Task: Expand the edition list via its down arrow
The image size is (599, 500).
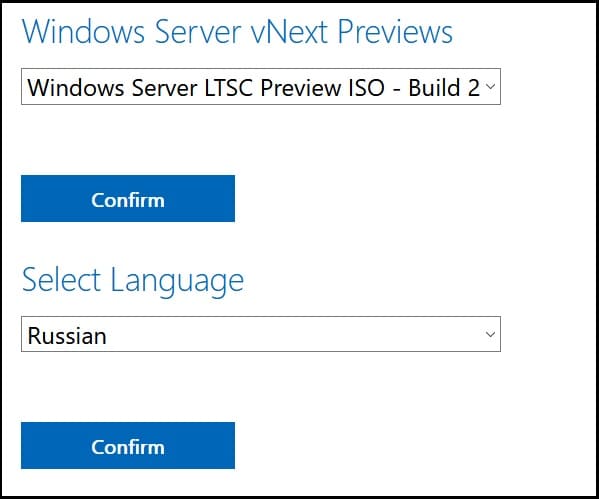Action: (490, 86)
